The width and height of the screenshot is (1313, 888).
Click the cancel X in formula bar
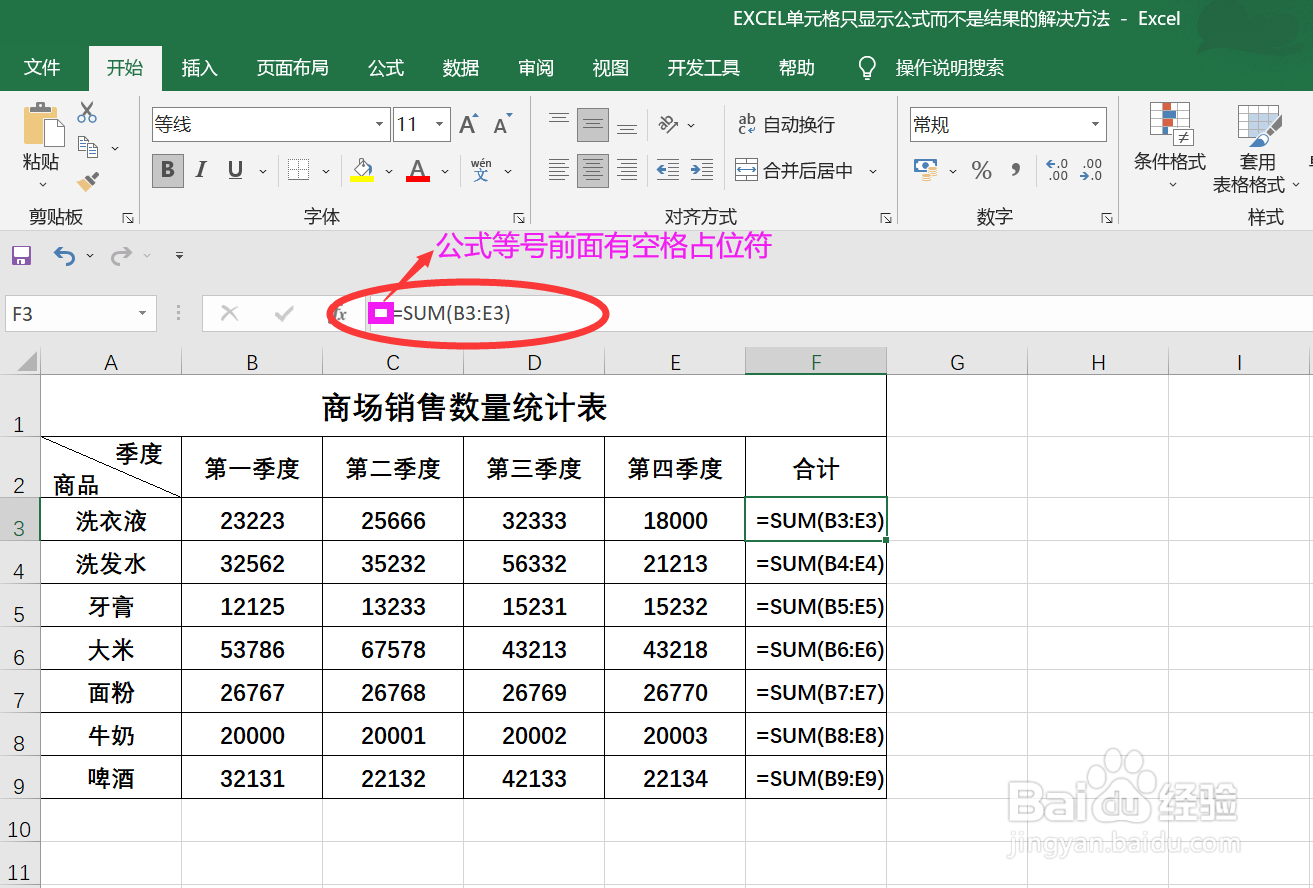point(229,314)
